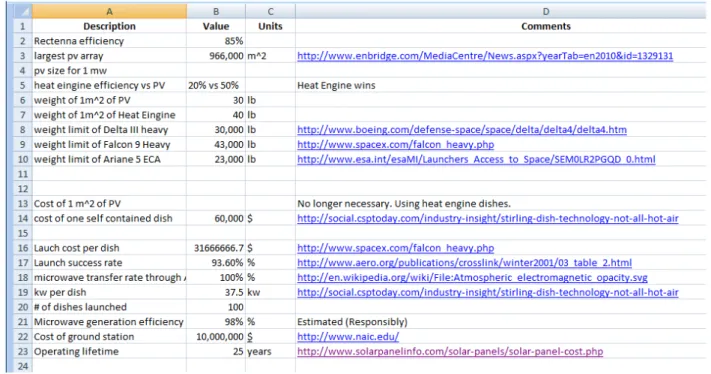This screenshot has height=374, width=711.
Task: Open the spacex.com link in row 9
Action: click(395, 145)
